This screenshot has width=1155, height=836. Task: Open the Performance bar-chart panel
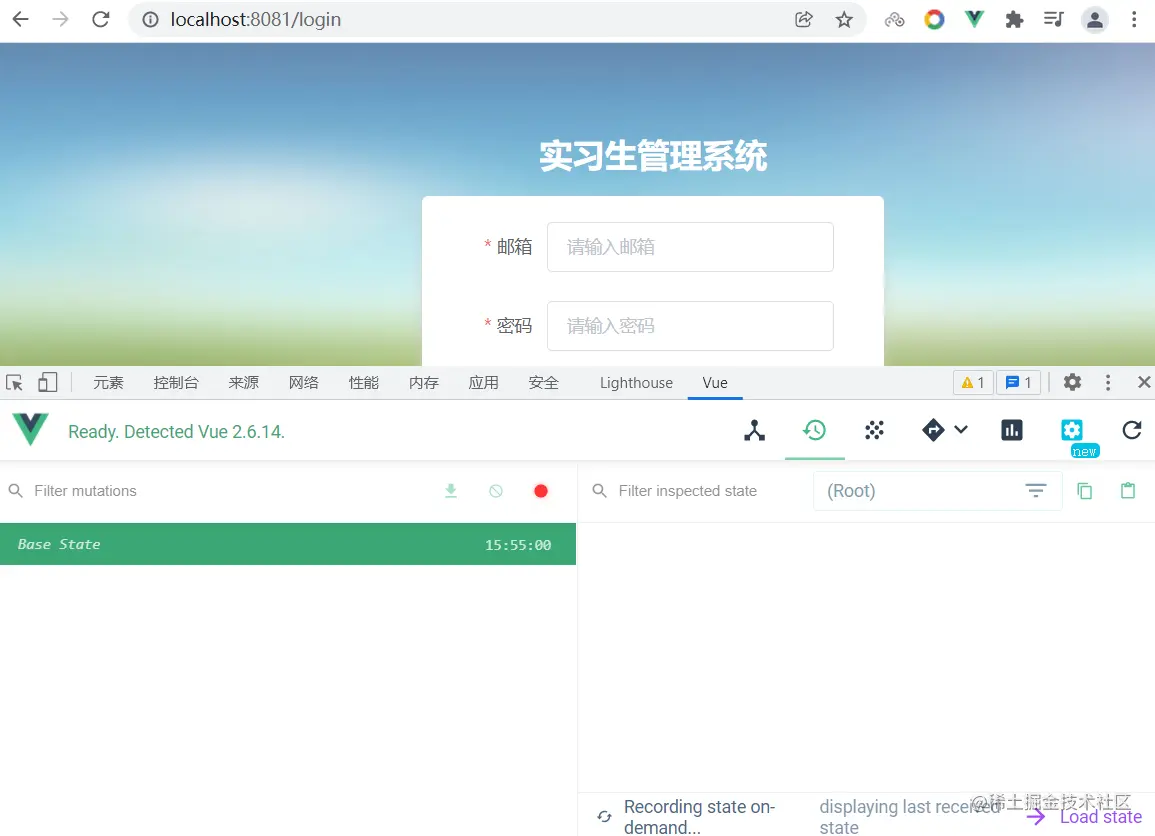tap(1011, 430)
